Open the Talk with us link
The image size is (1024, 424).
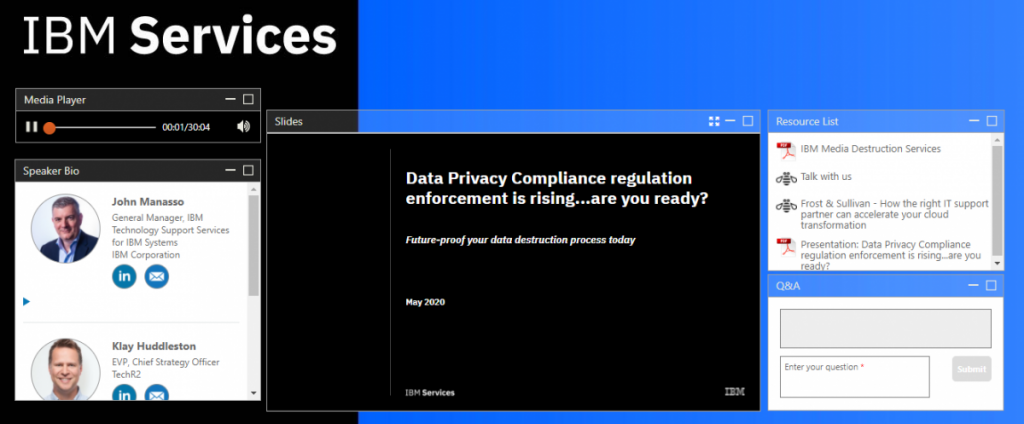(826, 176)
